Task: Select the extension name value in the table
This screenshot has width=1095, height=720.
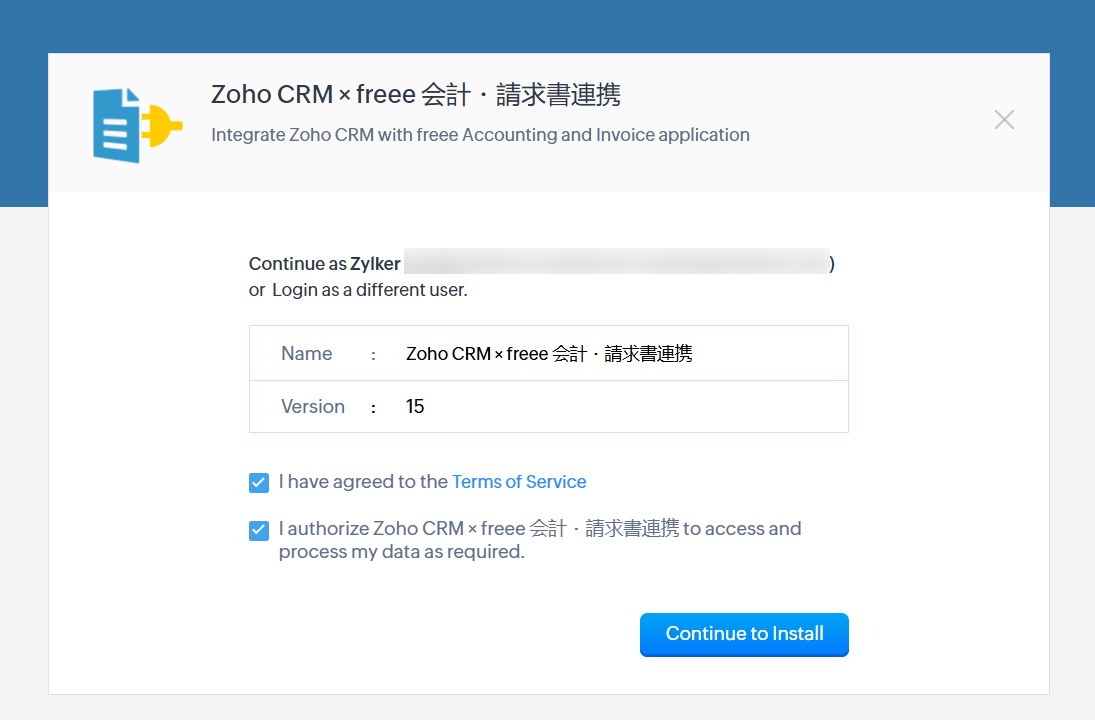Action: 549,353
